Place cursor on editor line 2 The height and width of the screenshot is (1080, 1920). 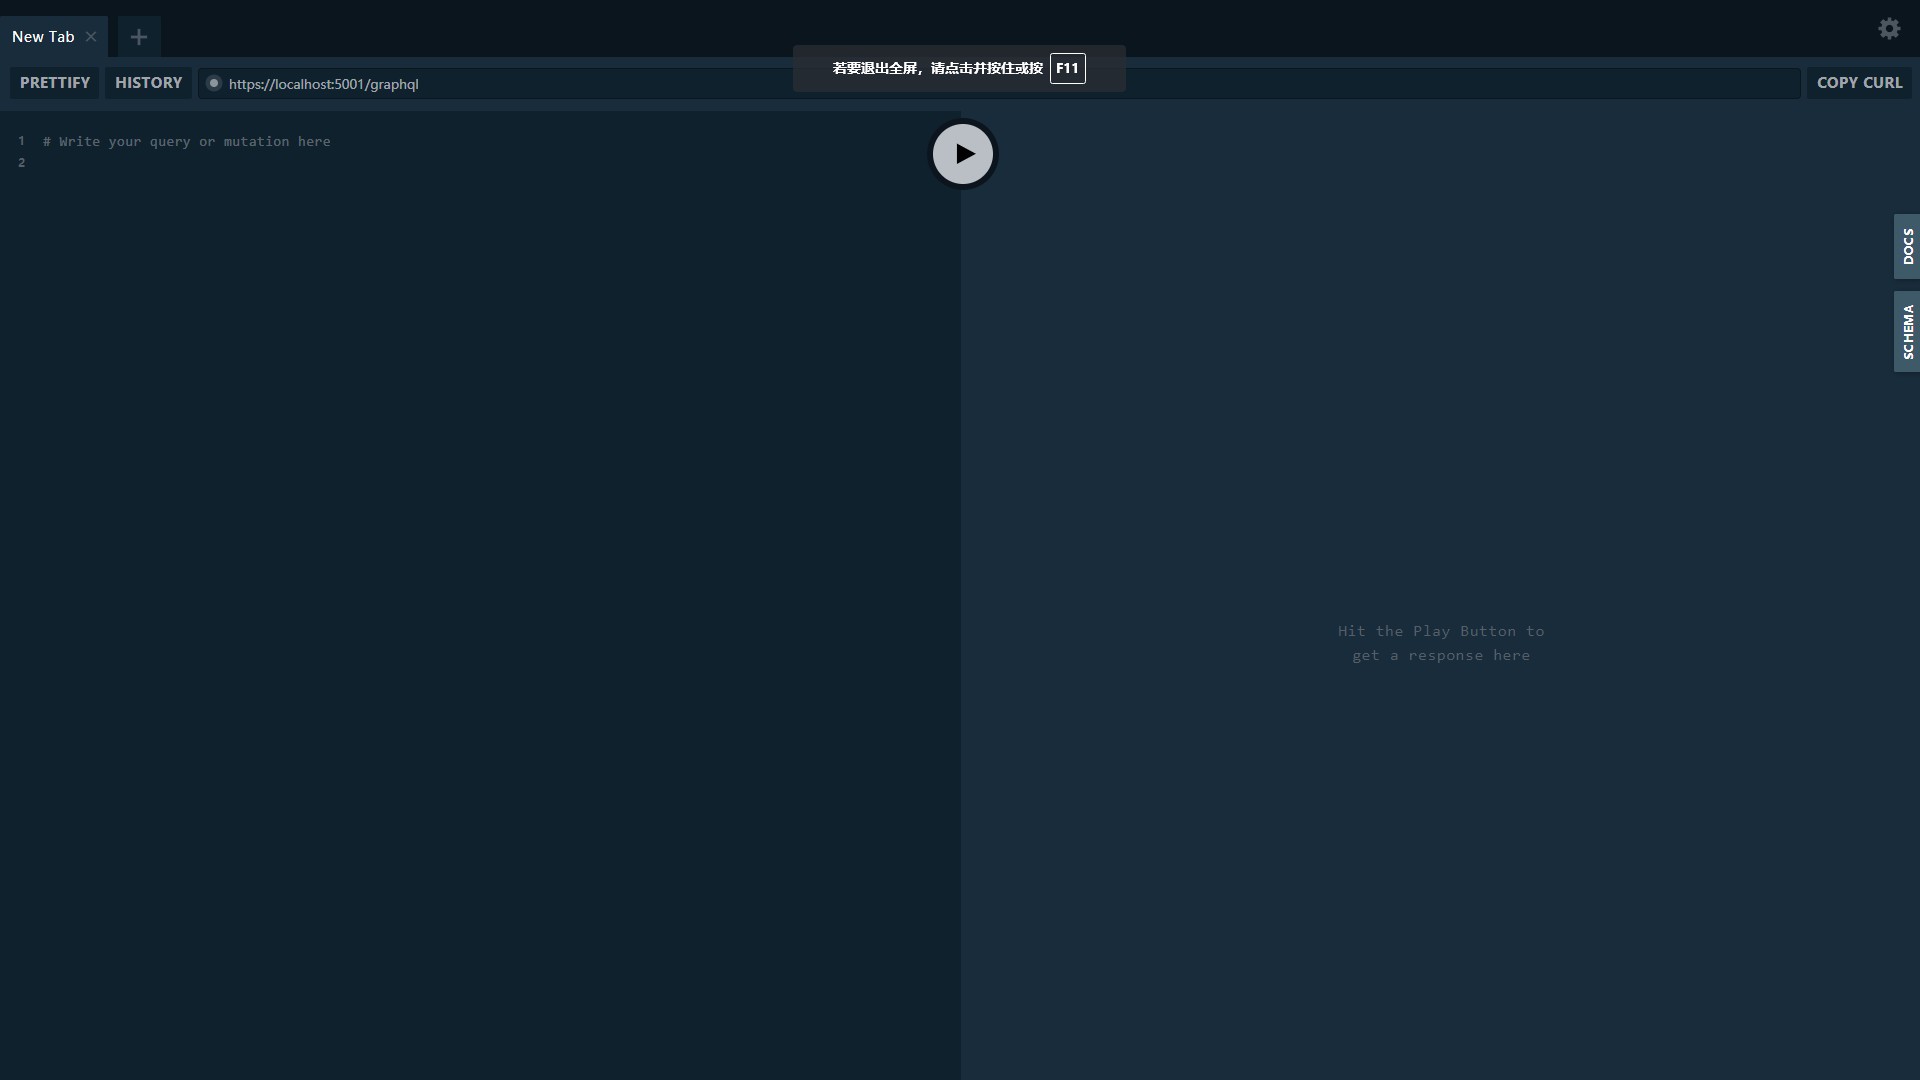(x=480, y=163)
